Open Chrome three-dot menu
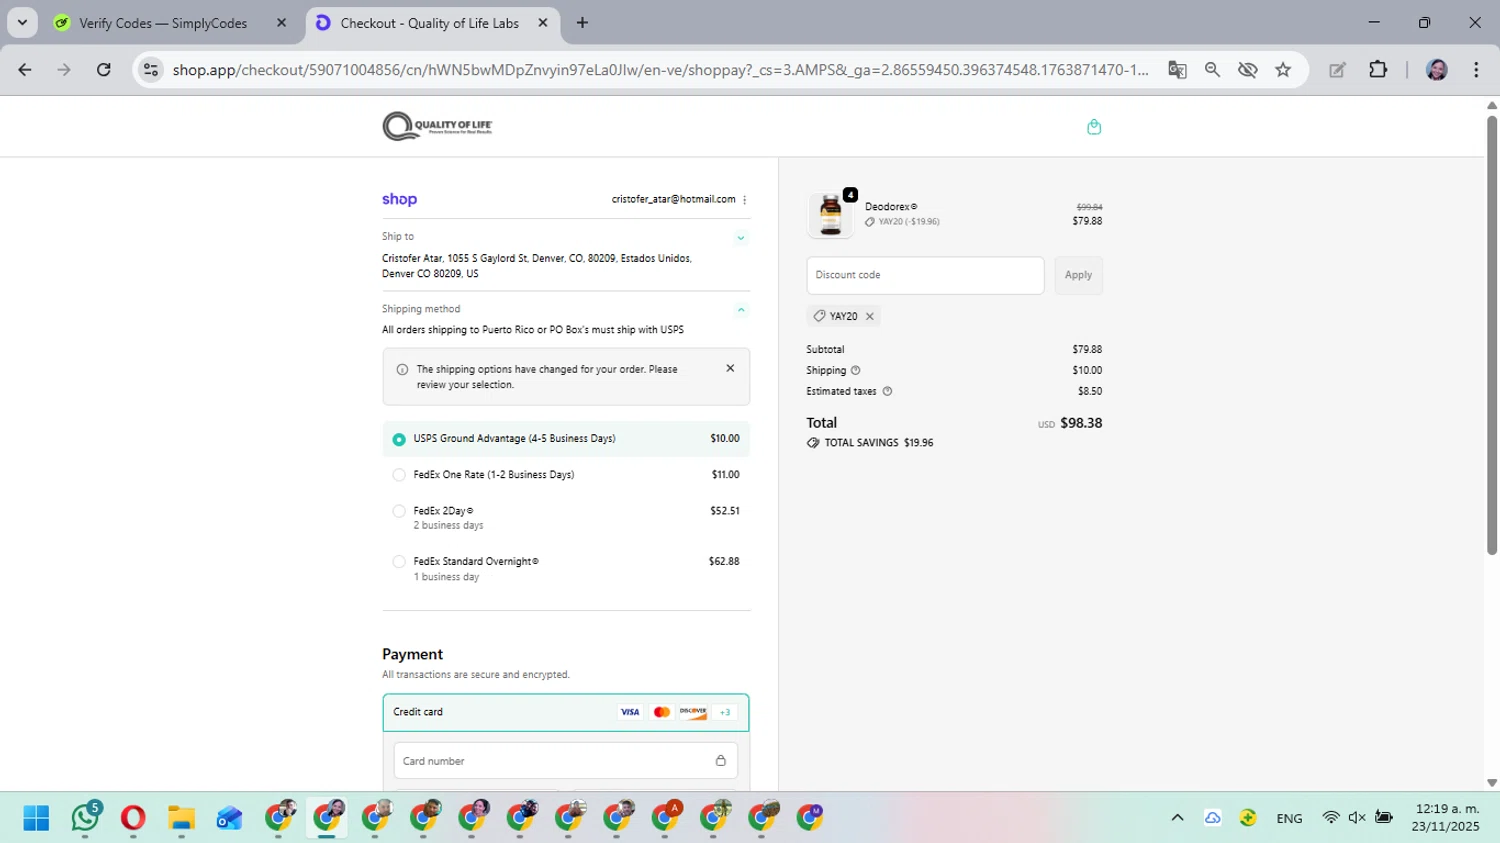 (x=1476, y=70)
